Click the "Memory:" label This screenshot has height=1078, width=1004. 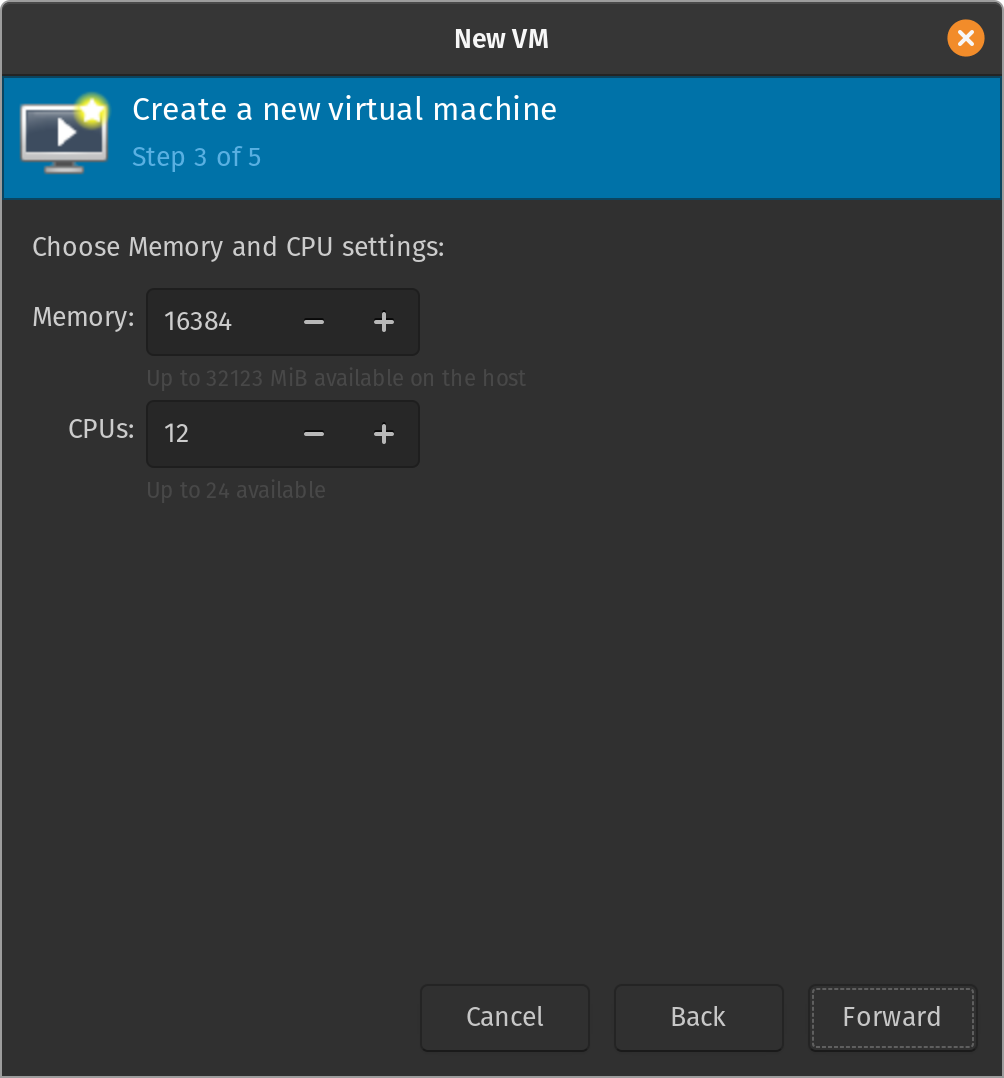tap(83, 318)
